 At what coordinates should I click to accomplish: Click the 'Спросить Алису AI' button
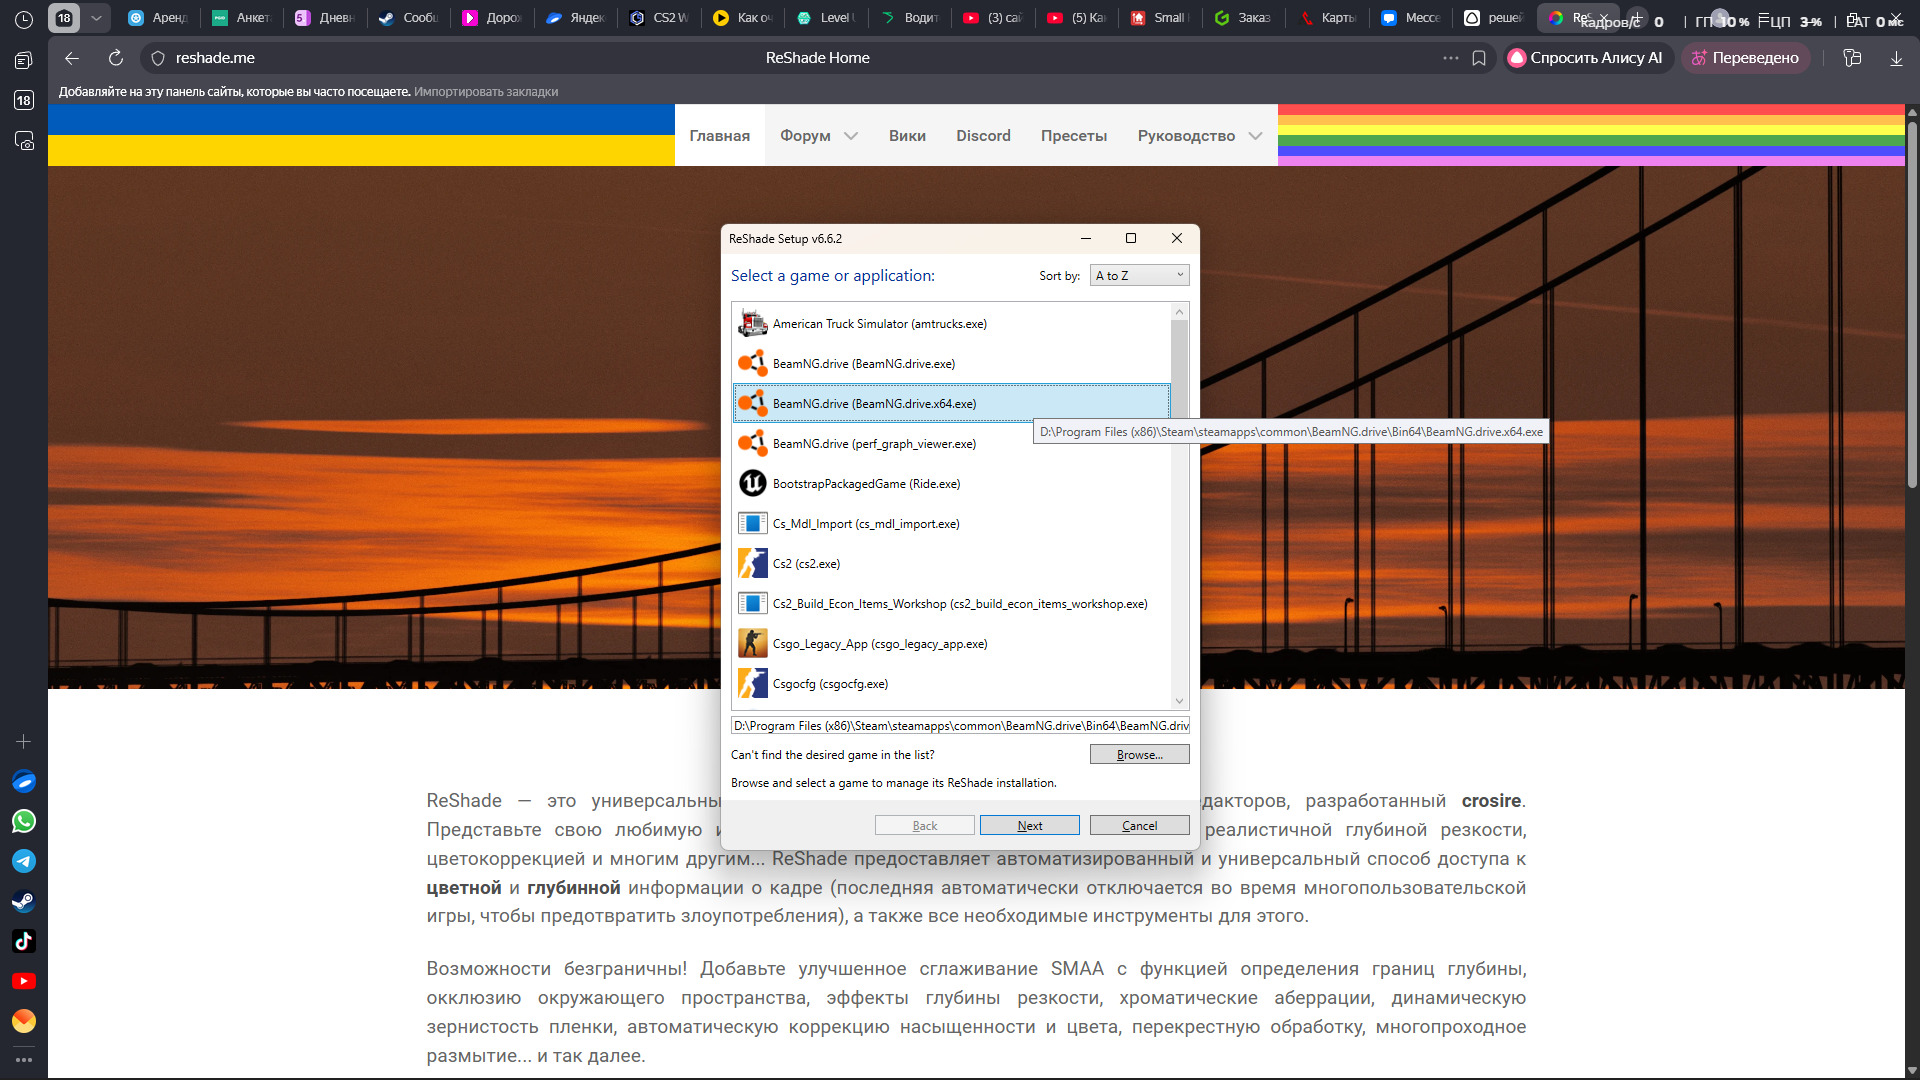pos(1587,58)
